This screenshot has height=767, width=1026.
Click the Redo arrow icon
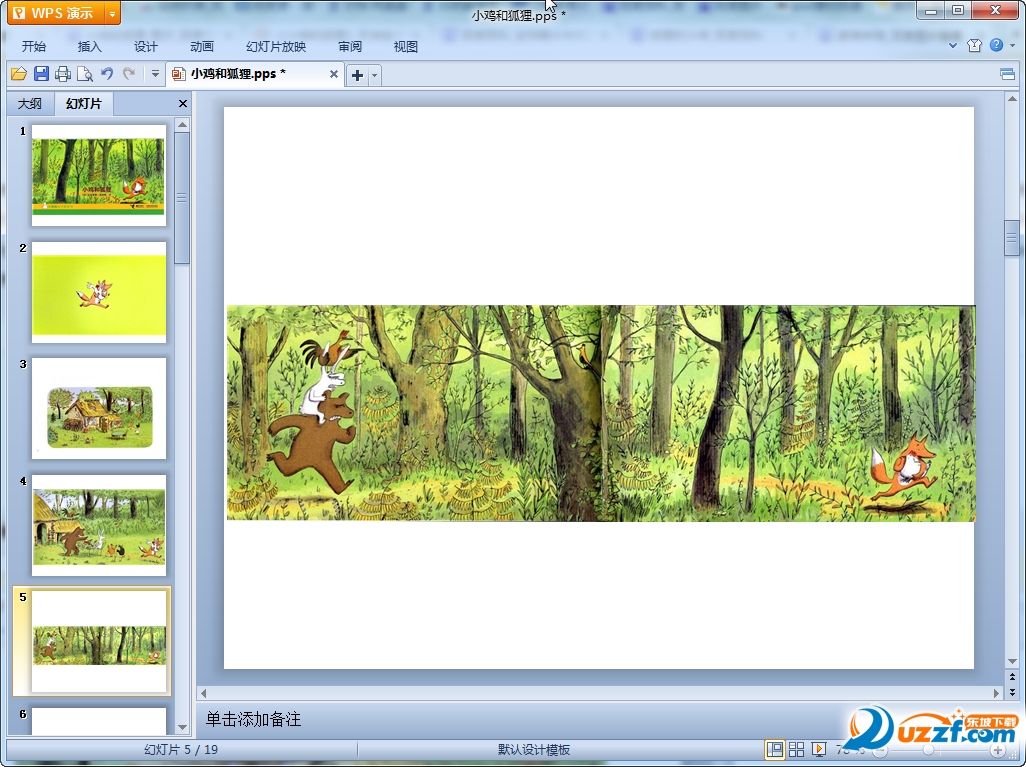coord(129,74)
